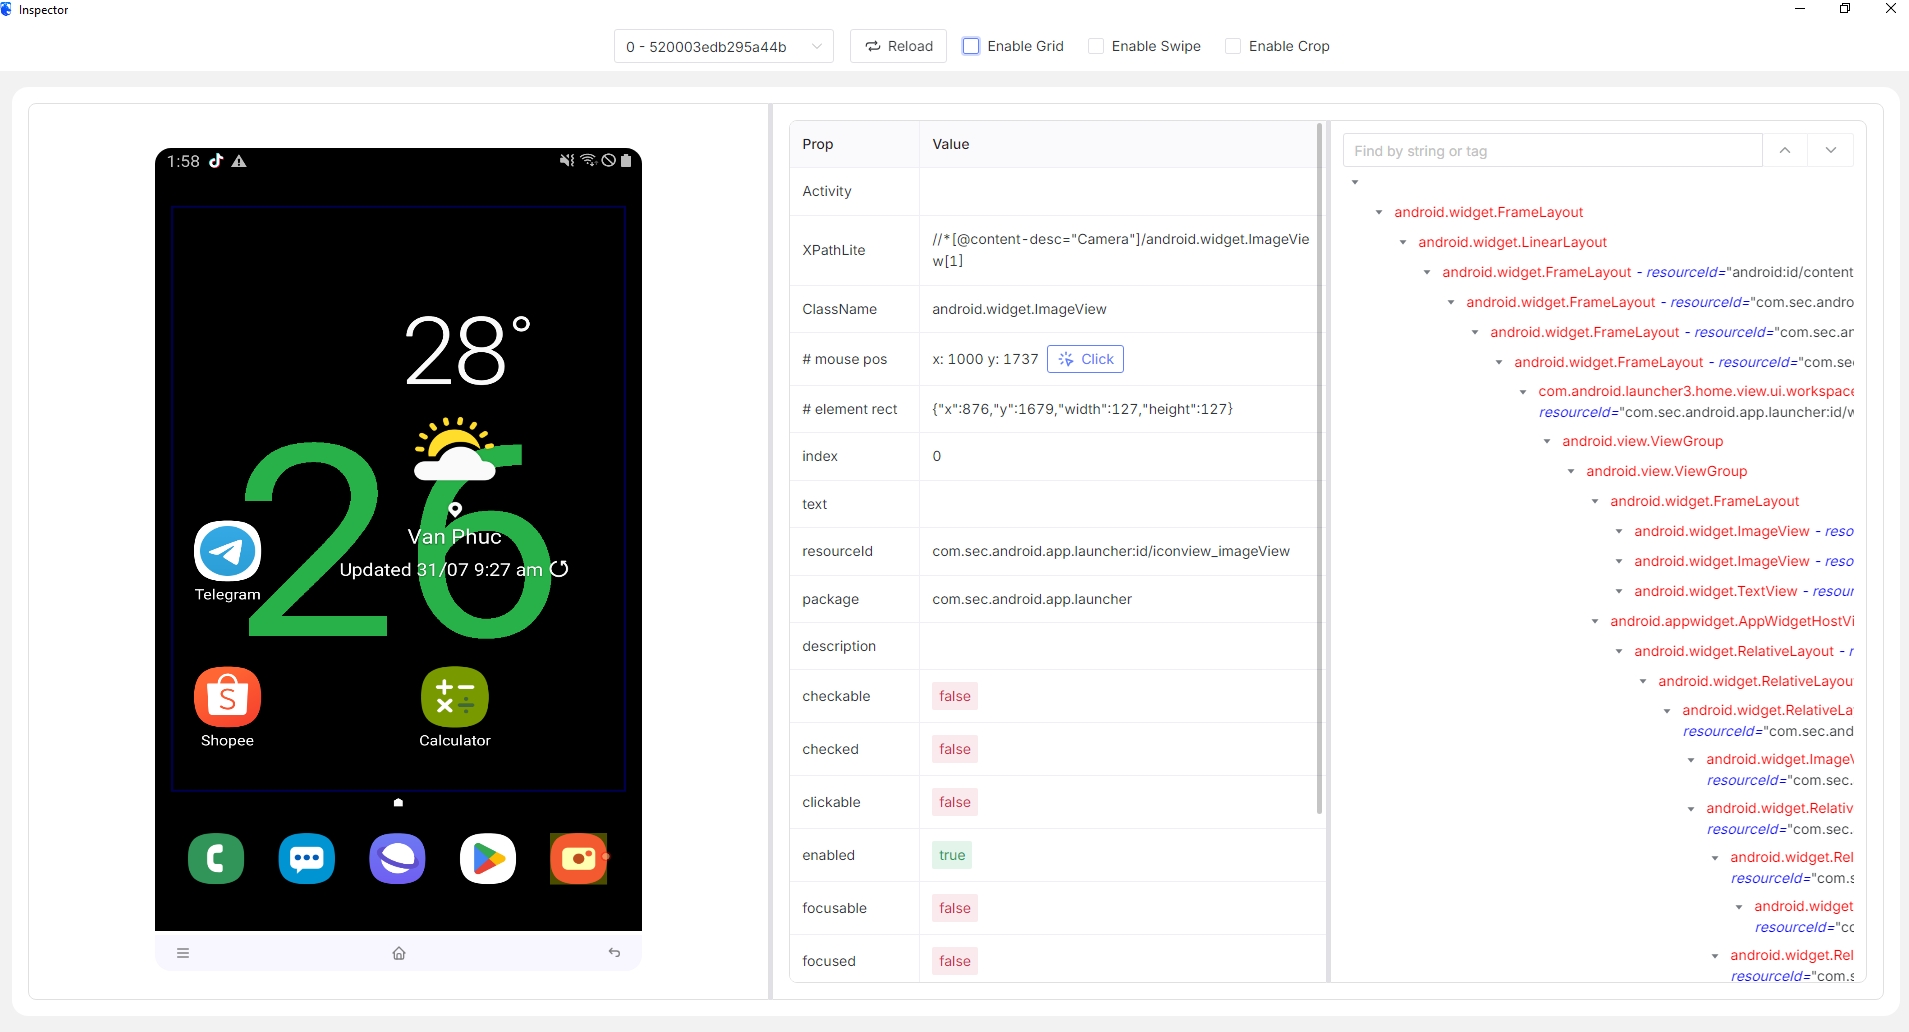Click the checkable false value badge
This screenshot has width=1909, height=1032.
955,696
